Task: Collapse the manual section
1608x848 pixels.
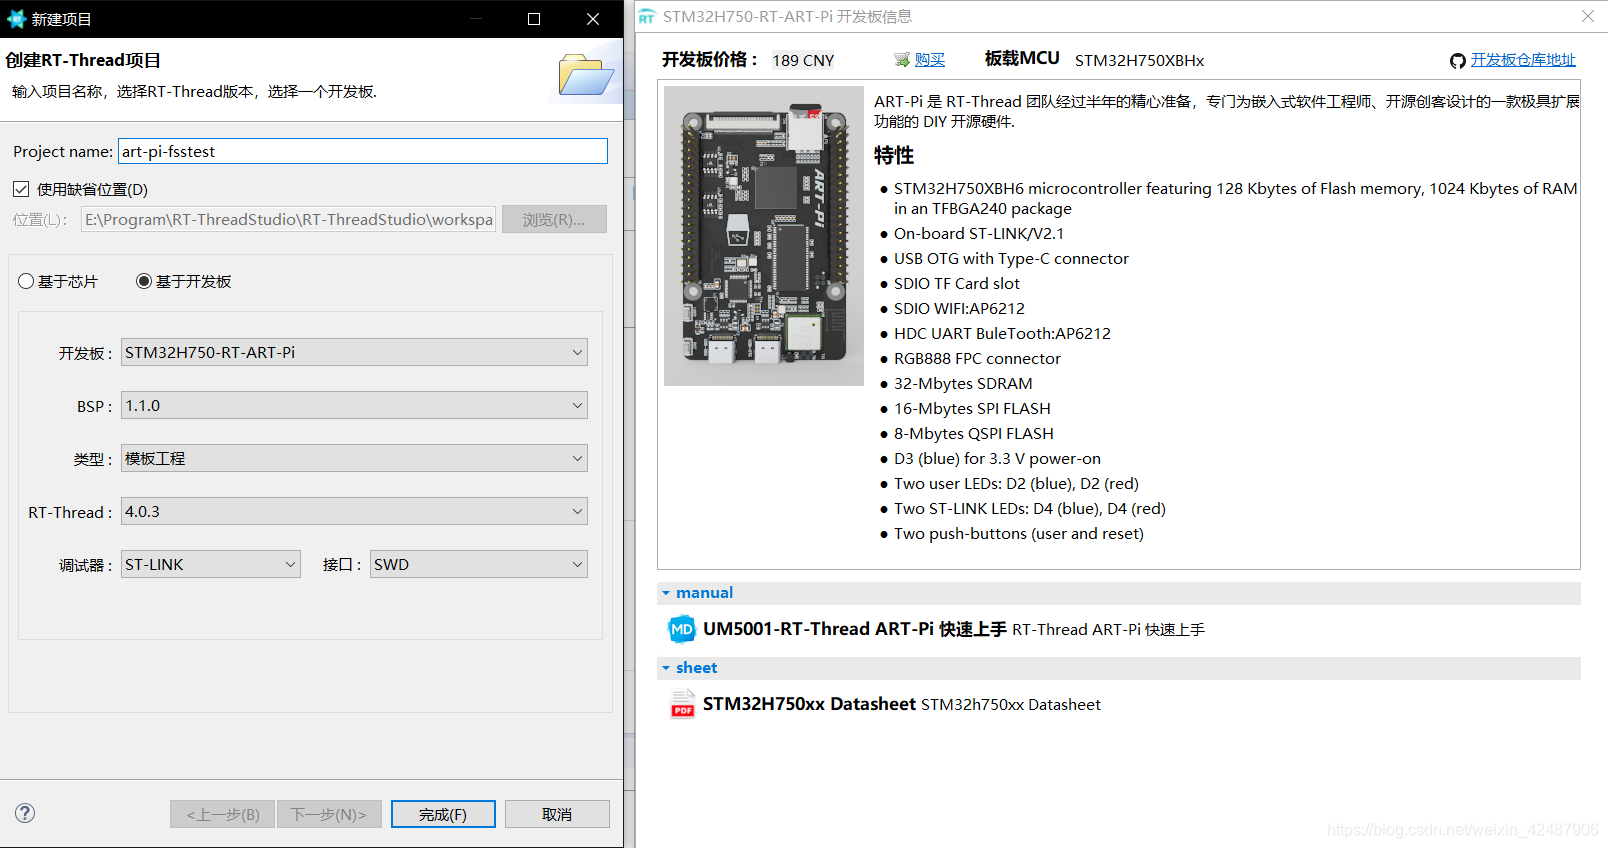Action: point(666,593)
